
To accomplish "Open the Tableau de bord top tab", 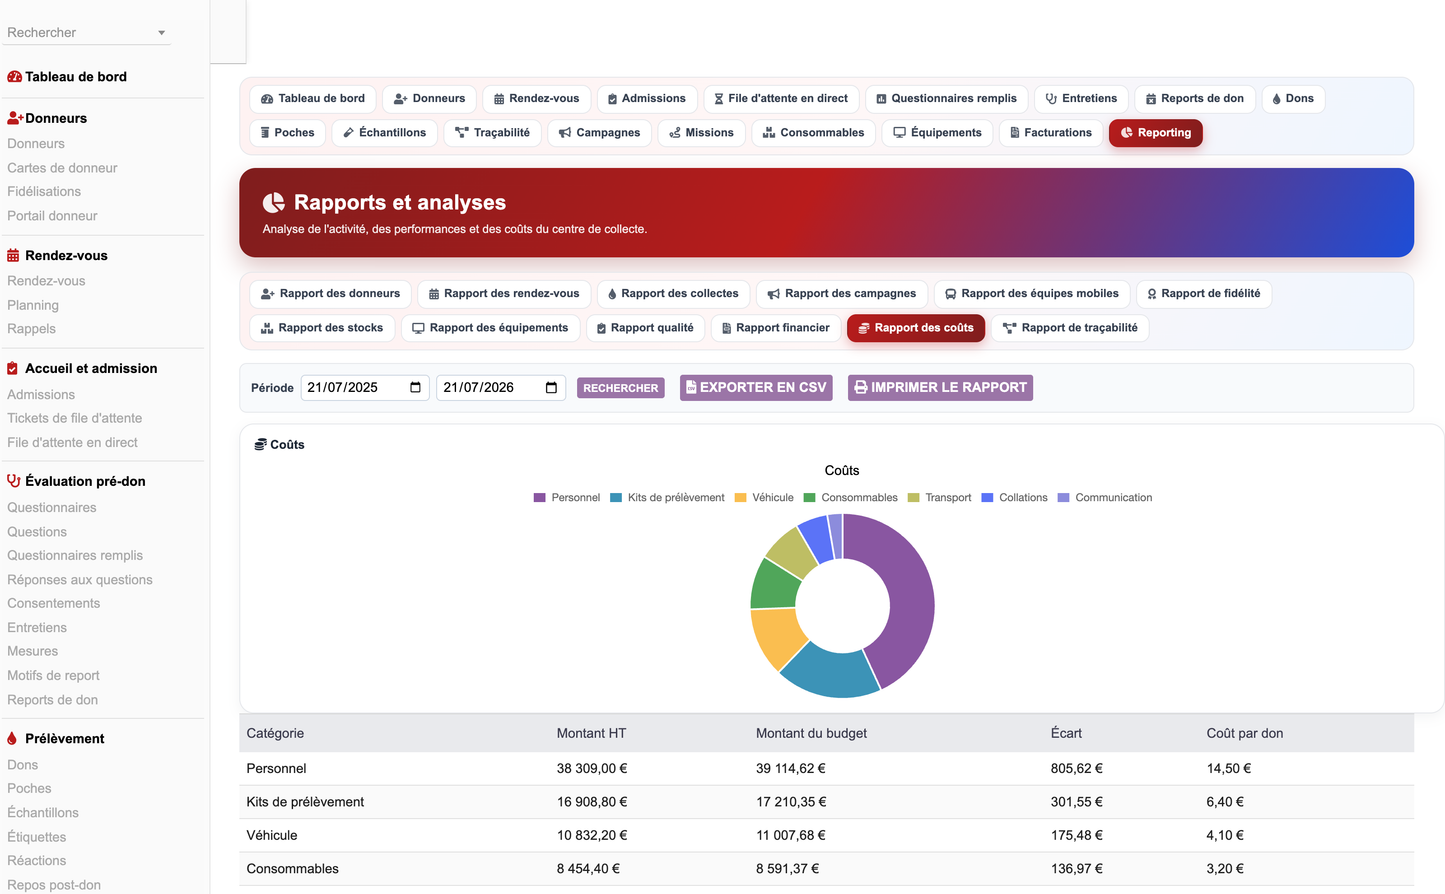I will click(x=313, y=99).
